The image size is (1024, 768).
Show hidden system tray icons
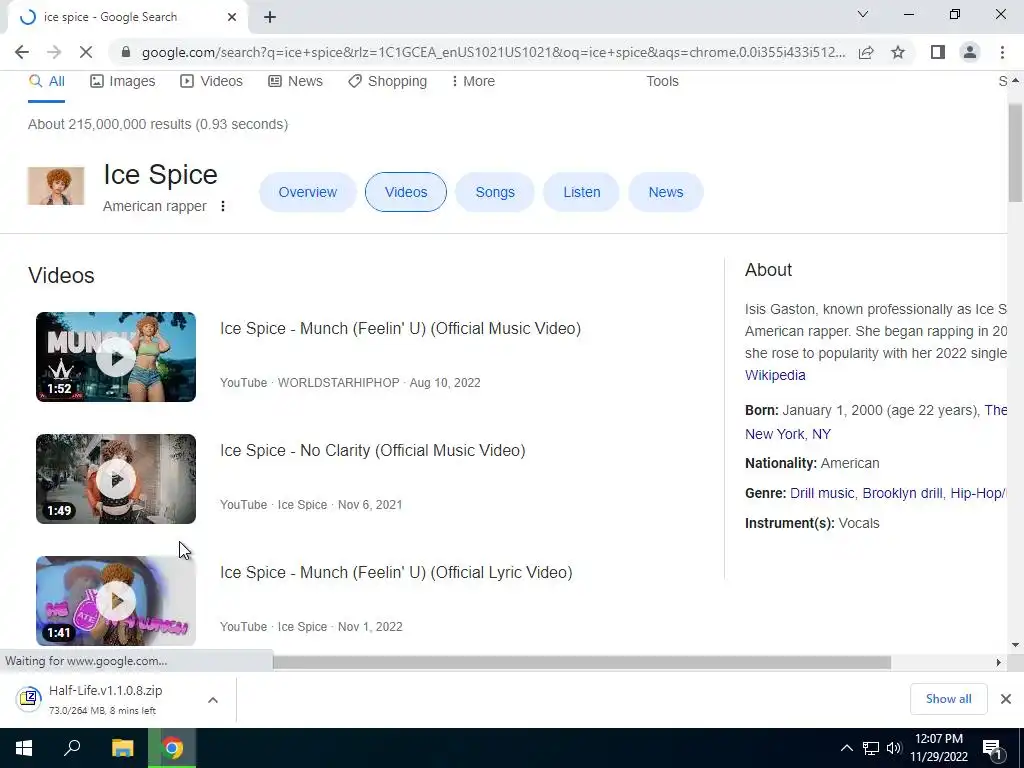tap(846, 748)
